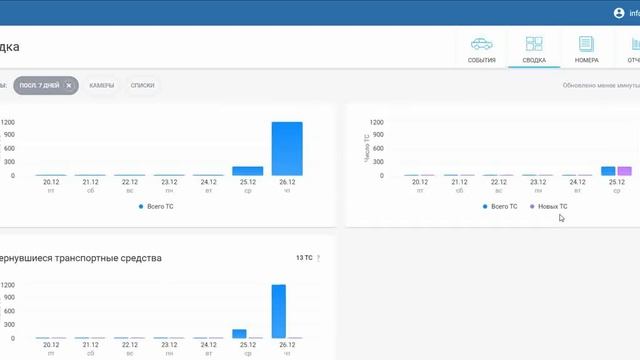Image resolution: width=640 pixels, height=360 pixels.
Task: Click the blue 25.12 bar in right chart
Action: pyautogui.click(x=608, y=171)
